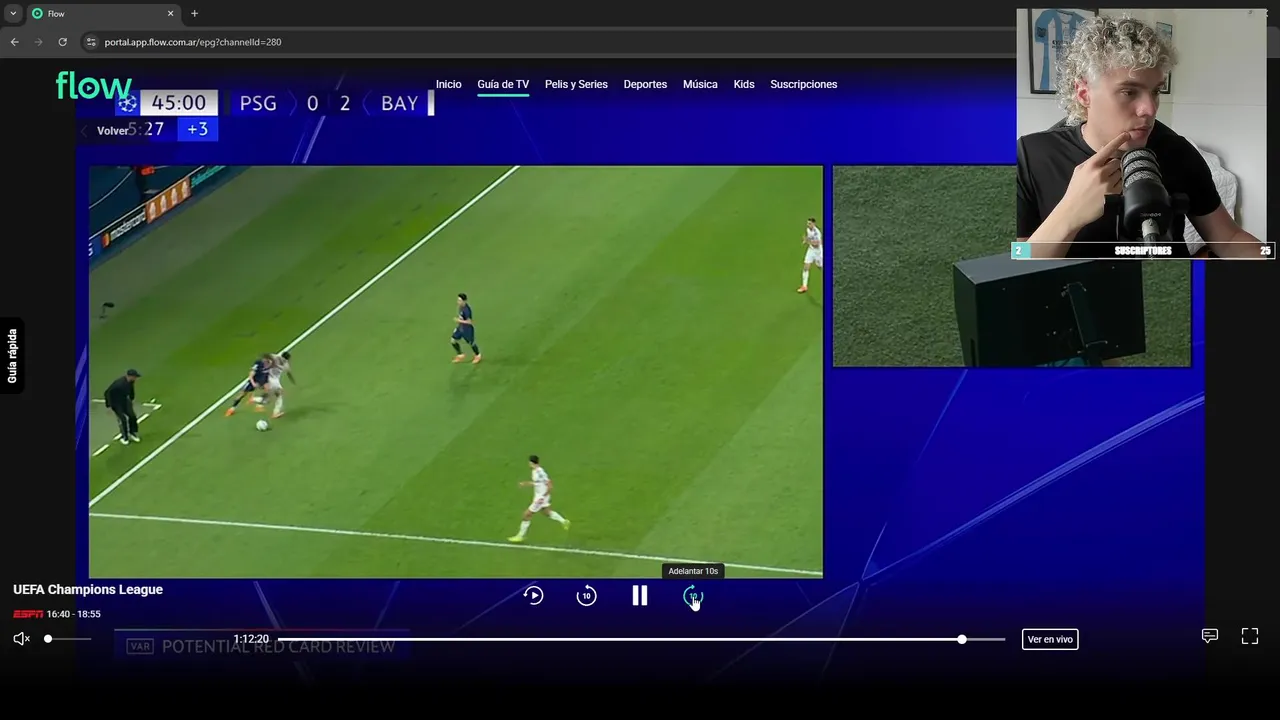
Task: Click the 1:12:20 elapsed time label
Action: coord(251,639)
